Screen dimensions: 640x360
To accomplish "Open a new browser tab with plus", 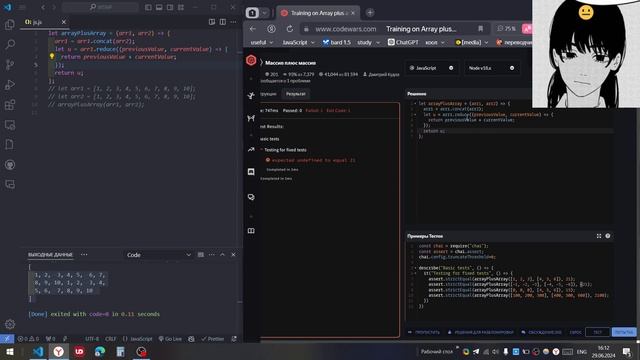I will click(x=370, y=13).
